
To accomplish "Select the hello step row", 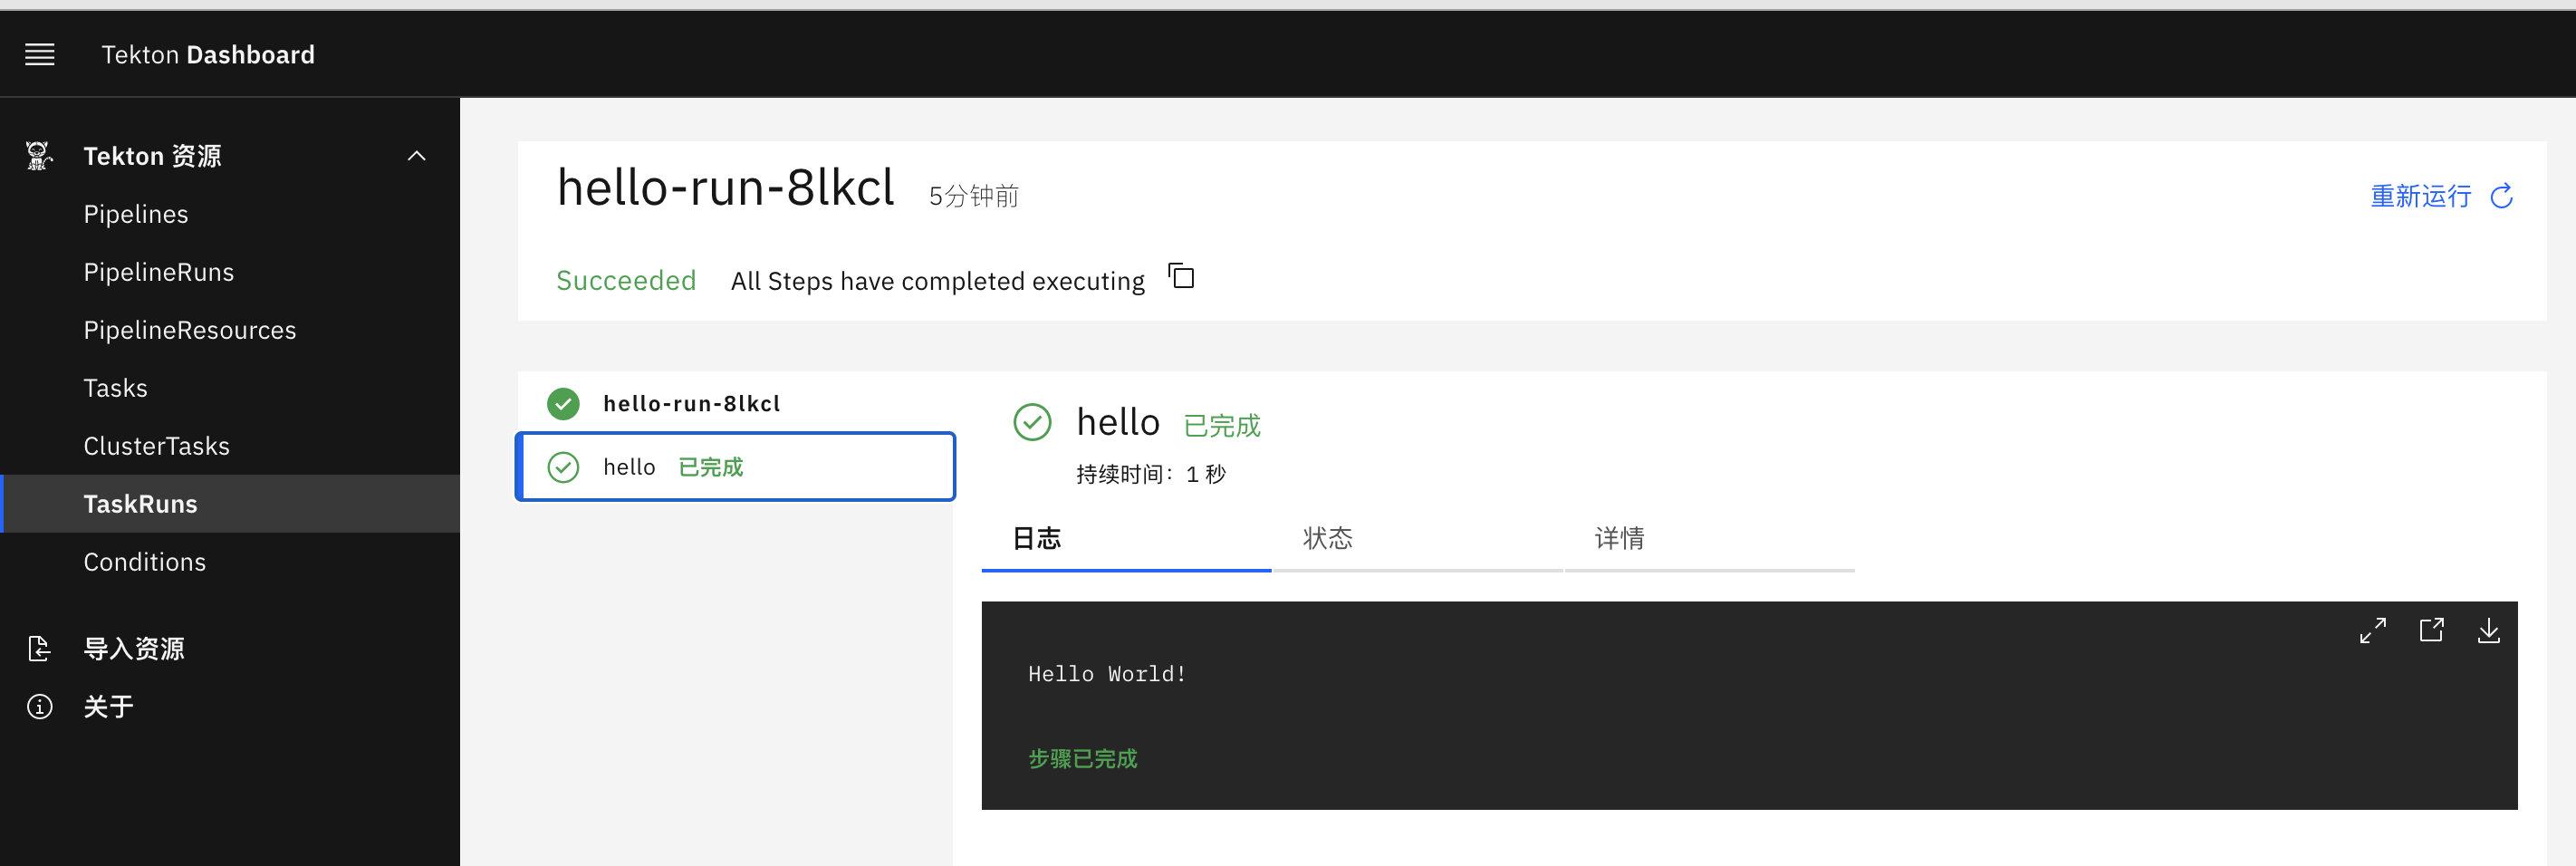I will (735, 467).
